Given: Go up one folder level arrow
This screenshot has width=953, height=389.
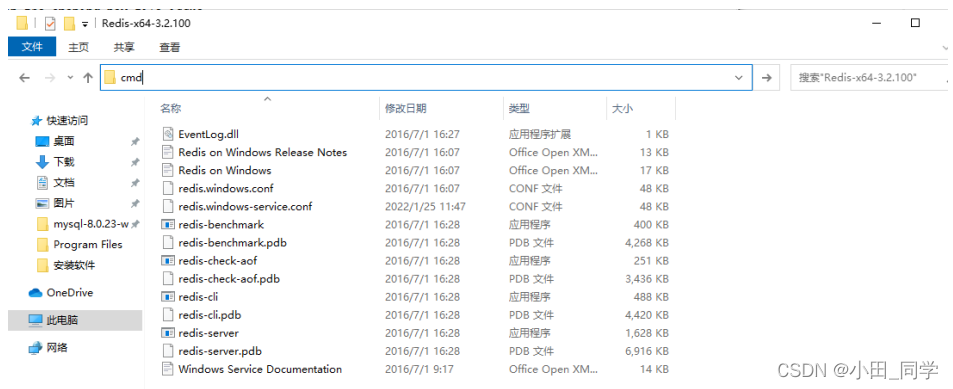Looking at the screenshot, I should point(88,78).
